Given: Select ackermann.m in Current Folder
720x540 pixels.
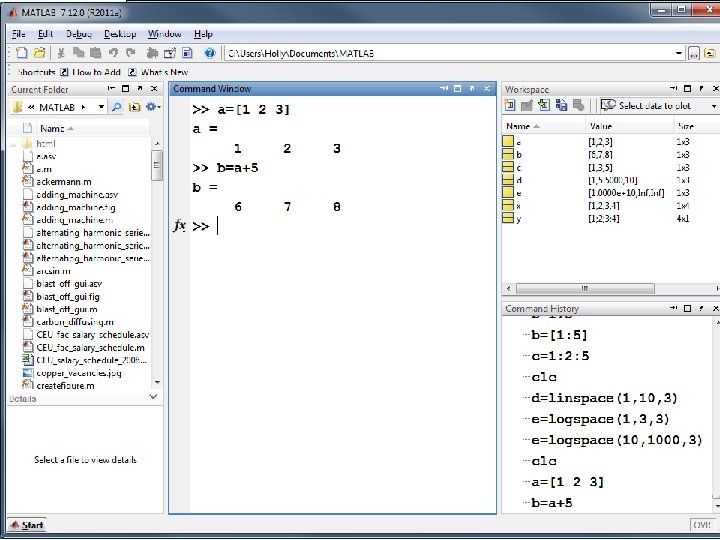Looking at the screenshot, I should coord(64,182).
